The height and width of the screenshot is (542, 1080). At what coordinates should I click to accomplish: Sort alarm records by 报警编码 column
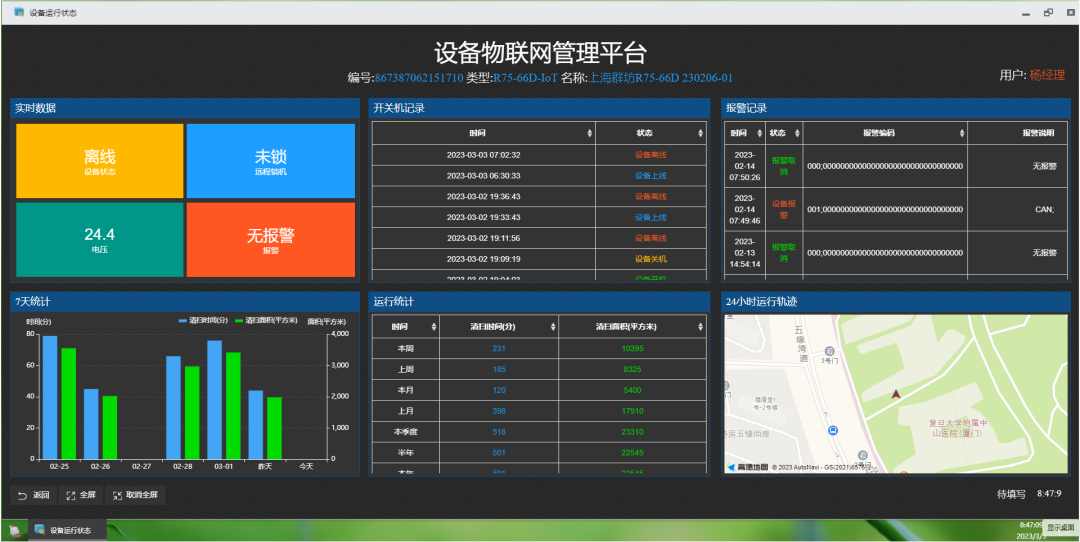coord(884,133)
